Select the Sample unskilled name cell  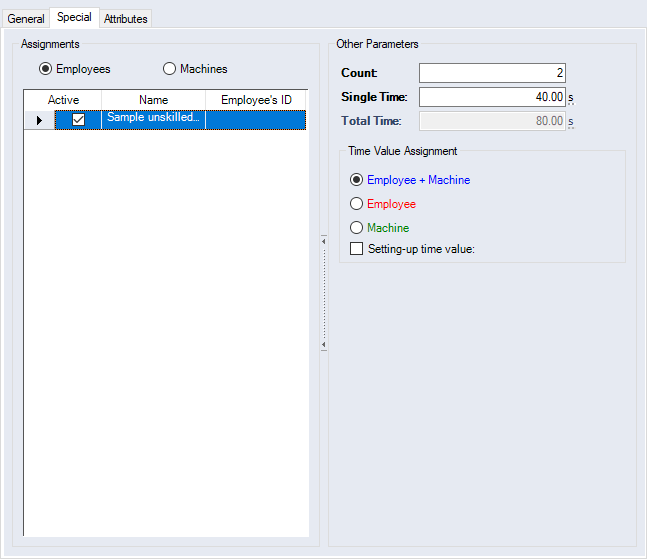coord(153,119)
